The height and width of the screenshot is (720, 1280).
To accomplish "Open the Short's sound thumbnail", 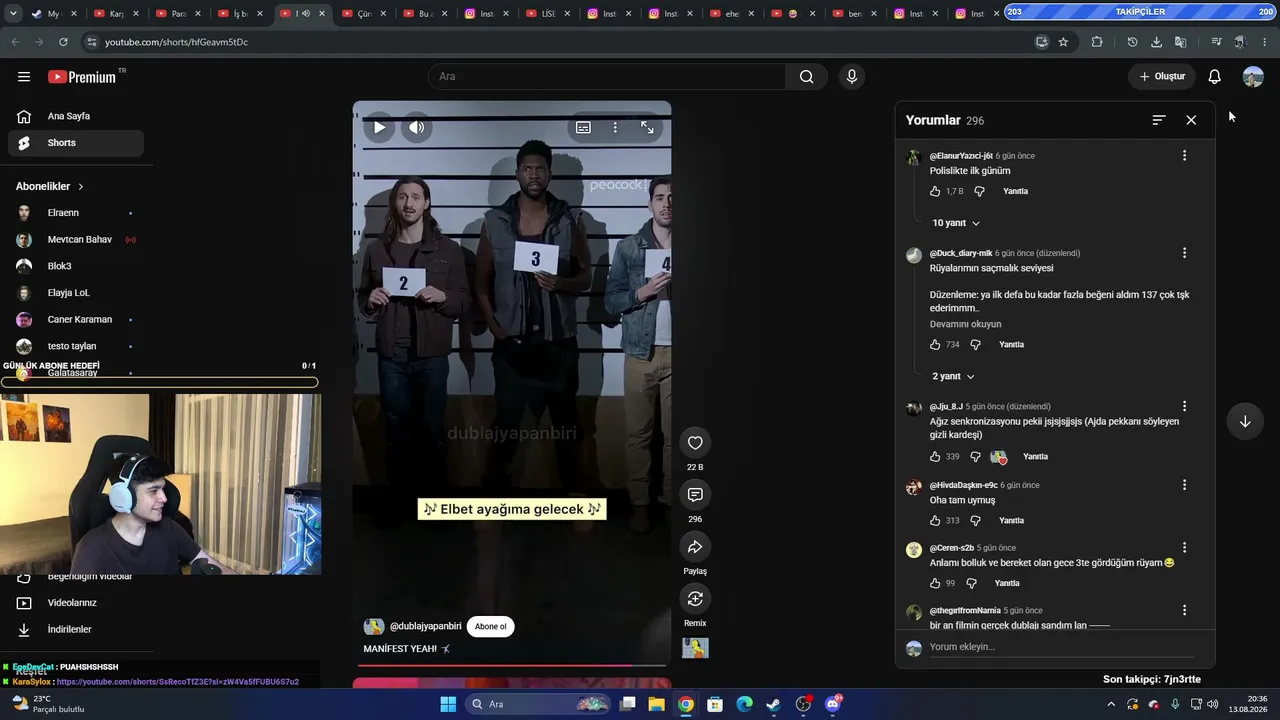I will pos(695,648).
